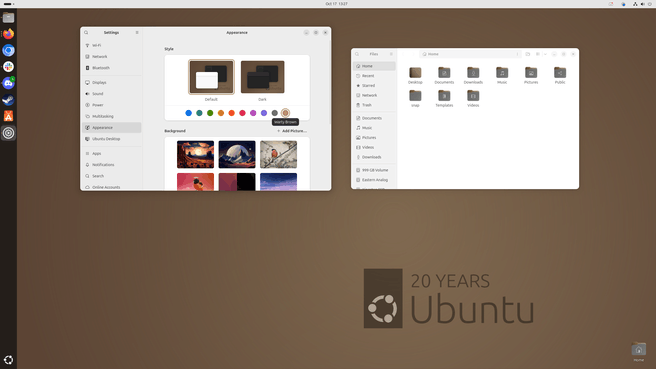Open Bluetooth settings panel
Viewport: 656px width, 369px height.
(x=112, y=68)
